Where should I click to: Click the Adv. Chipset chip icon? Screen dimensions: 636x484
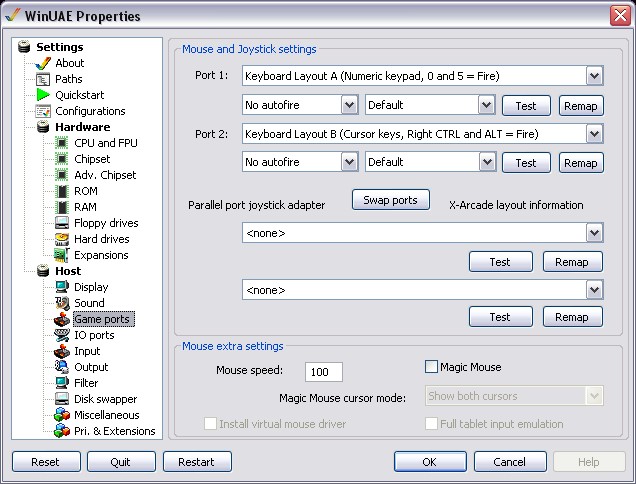tap(62, 175)
